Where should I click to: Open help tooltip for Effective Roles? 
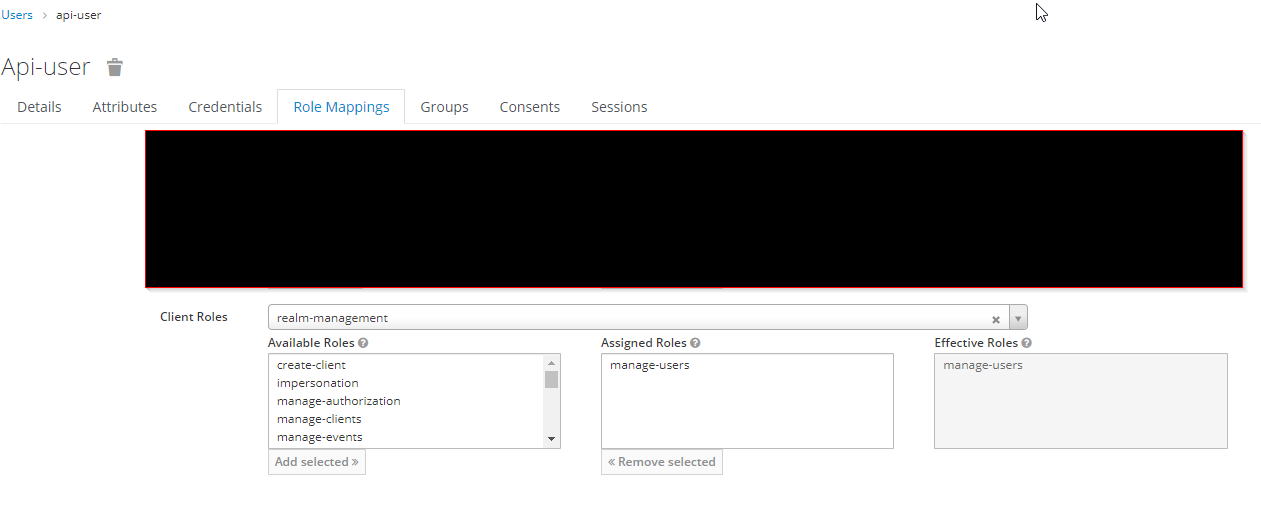click(1026, 343)
